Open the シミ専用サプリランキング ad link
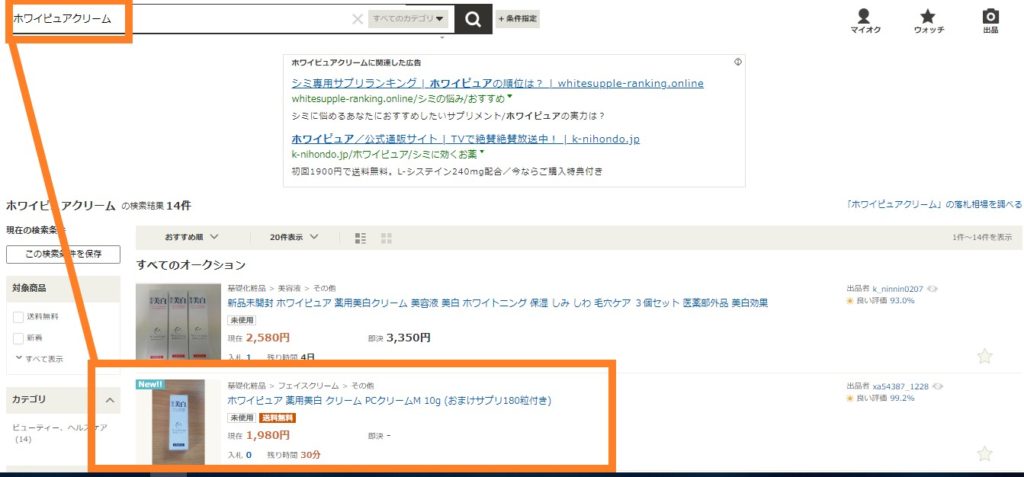 coord(497,84)
